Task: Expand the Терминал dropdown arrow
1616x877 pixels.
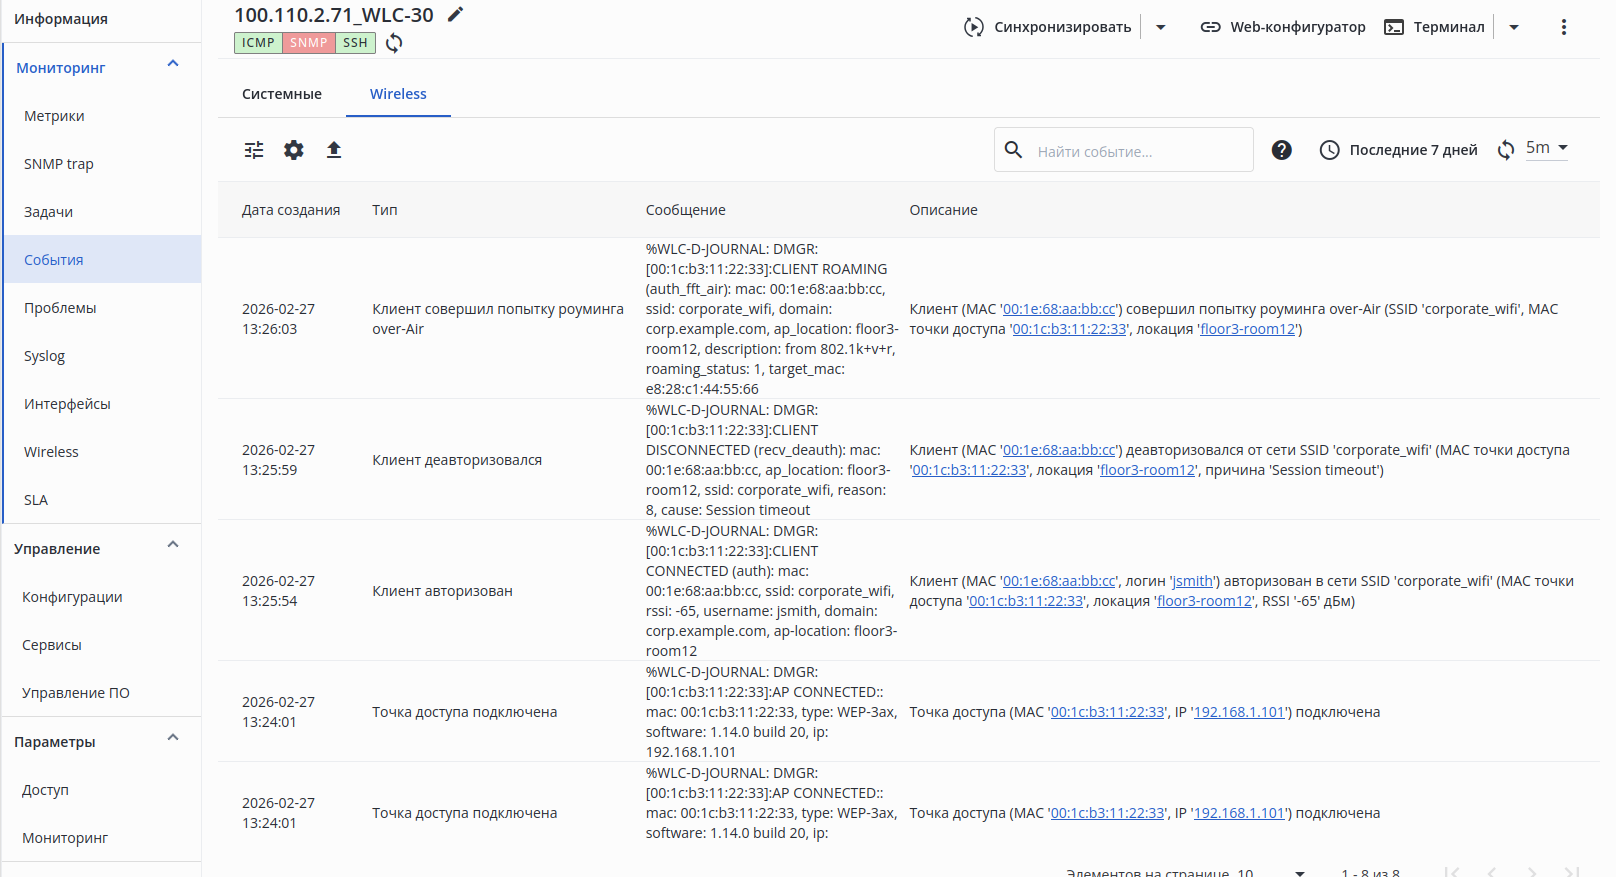Action: [x=1514, y=27]
